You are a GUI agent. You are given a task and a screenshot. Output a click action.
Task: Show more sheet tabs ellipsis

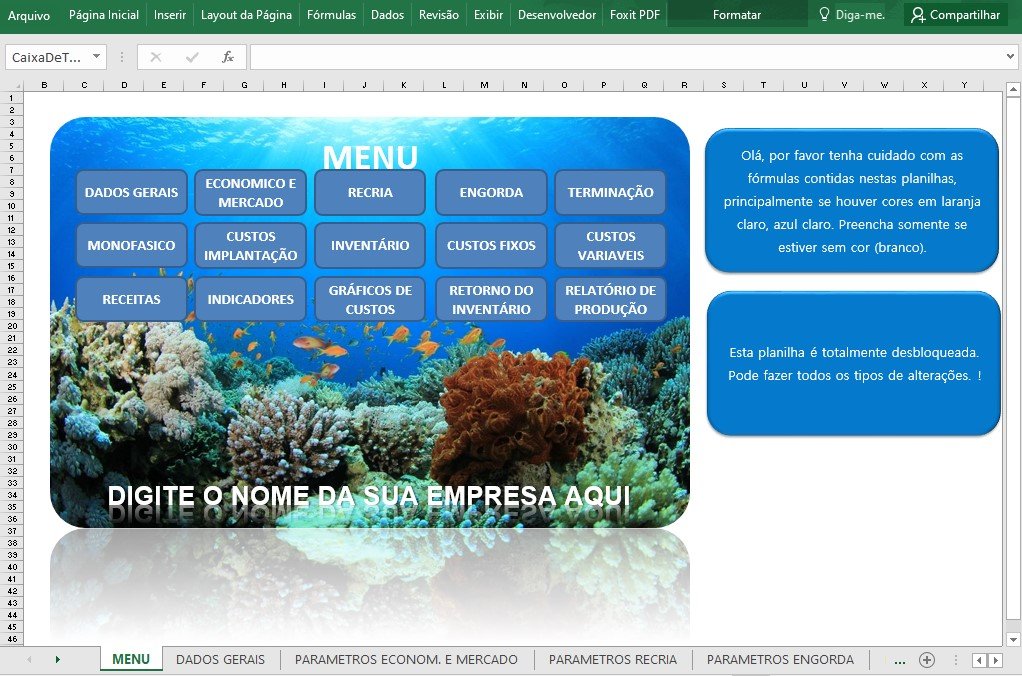point(899,660)
